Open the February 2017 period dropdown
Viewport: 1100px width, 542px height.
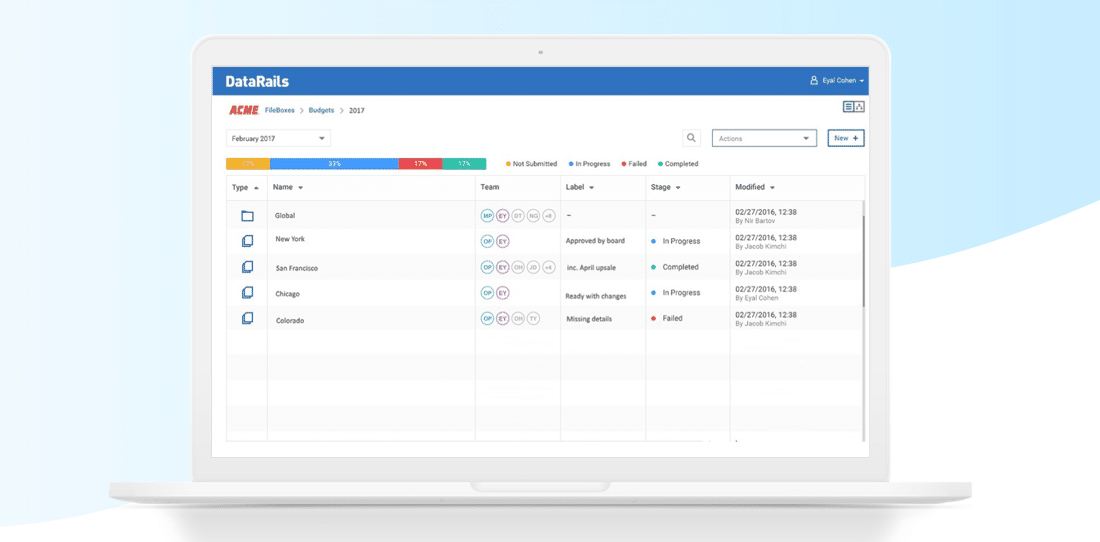(279, 138)
